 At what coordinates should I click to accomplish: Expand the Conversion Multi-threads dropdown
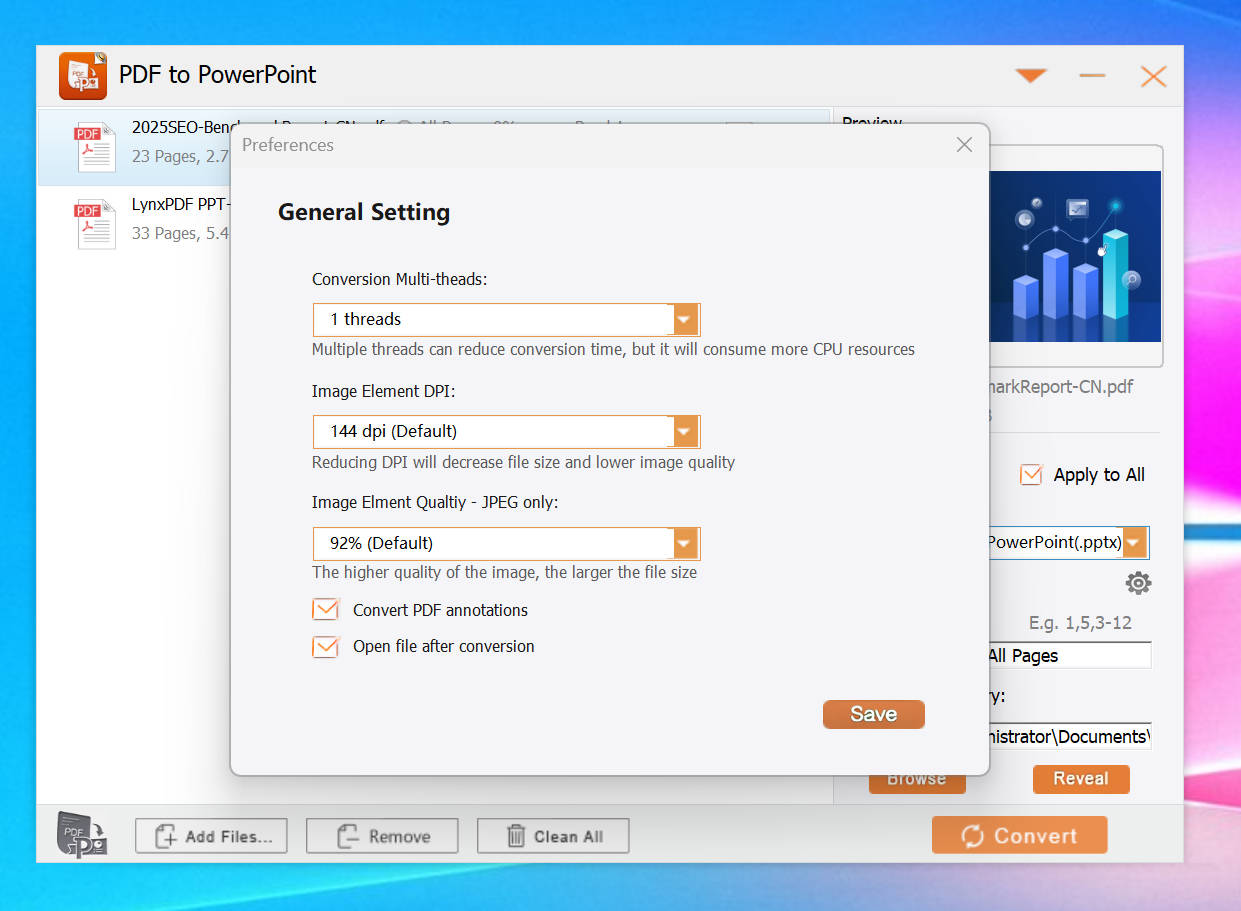click(x=684, y=320)
